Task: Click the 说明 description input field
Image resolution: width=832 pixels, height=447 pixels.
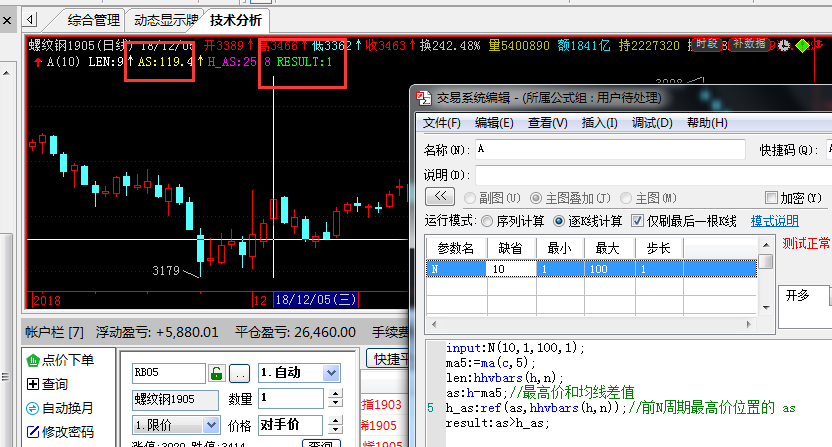Action: pos(653,175)
